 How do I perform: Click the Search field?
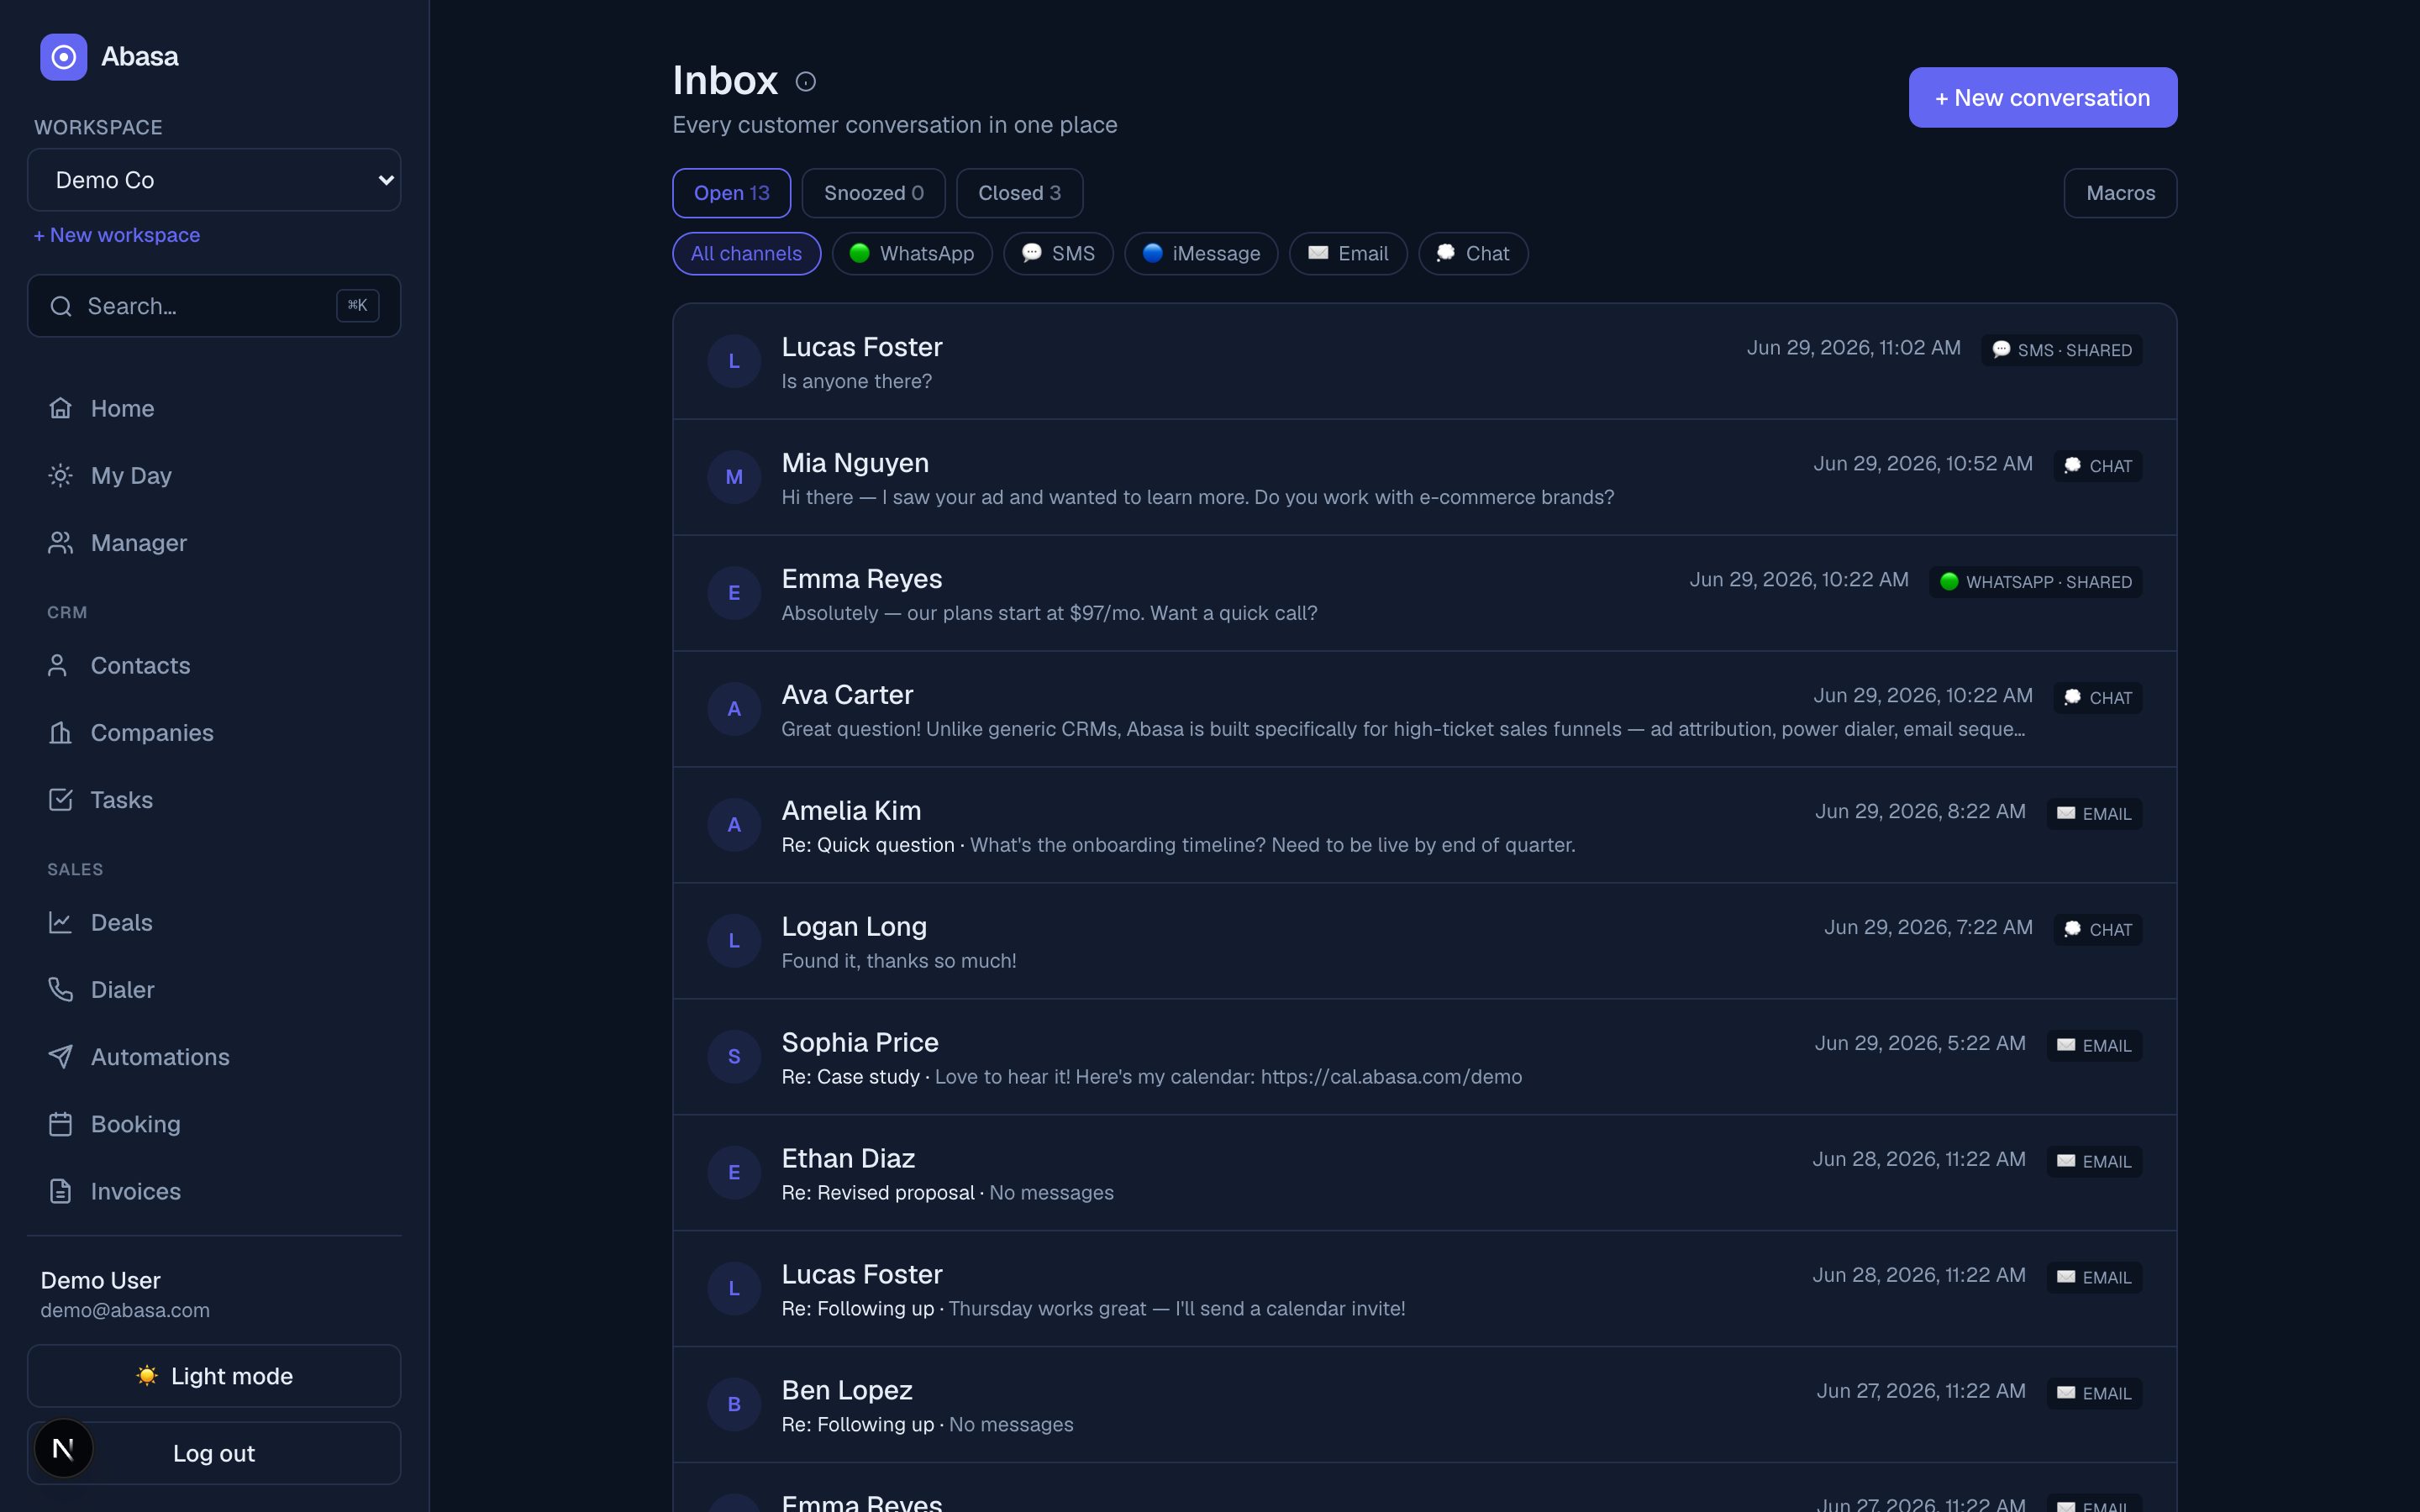click(214, 306)
